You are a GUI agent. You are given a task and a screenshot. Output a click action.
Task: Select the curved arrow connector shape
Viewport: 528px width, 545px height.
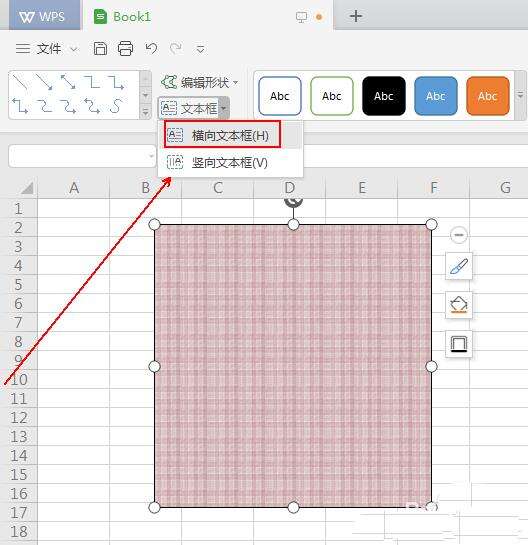coord(68,106)
